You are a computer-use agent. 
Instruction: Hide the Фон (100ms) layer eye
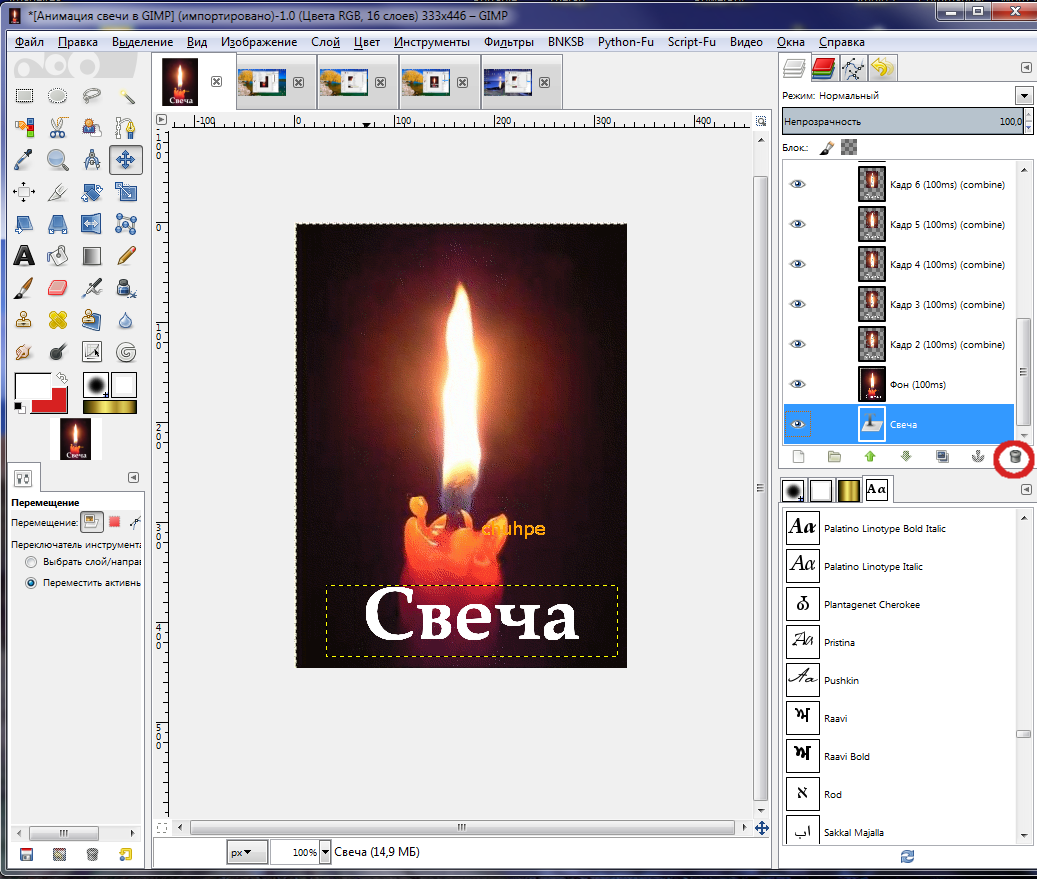[x=797, y=384]
